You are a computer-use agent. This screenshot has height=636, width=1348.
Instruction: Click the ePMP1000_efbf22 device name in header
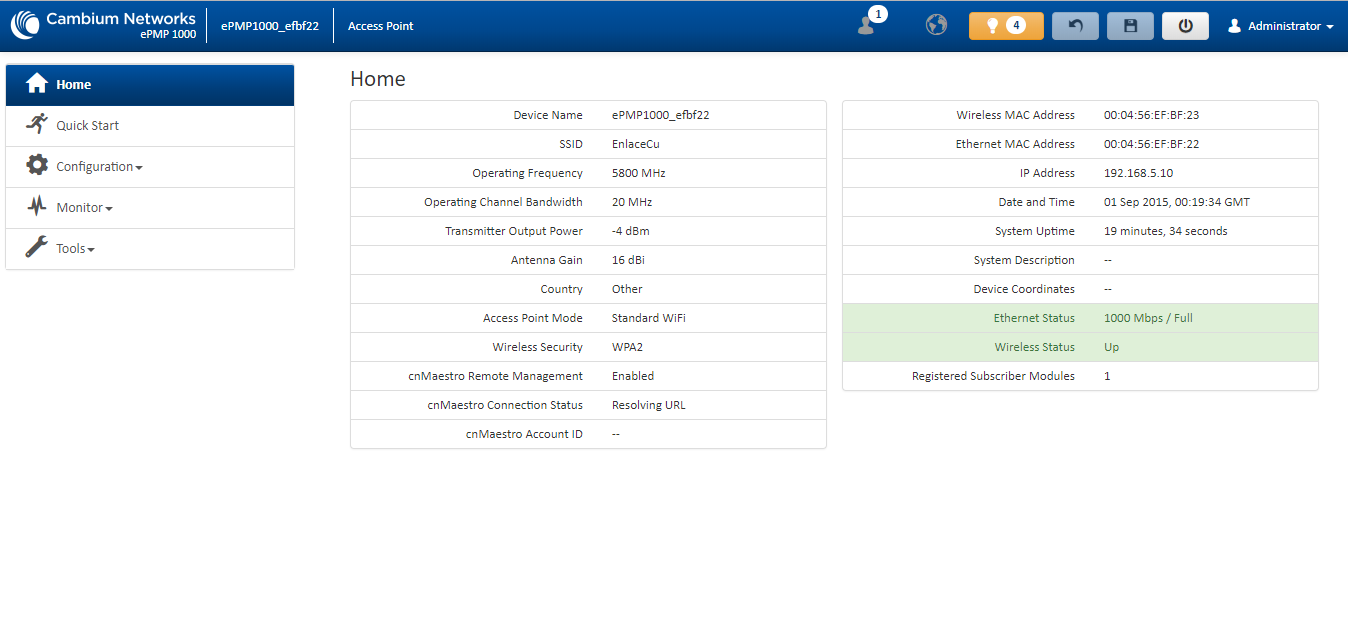270,26
